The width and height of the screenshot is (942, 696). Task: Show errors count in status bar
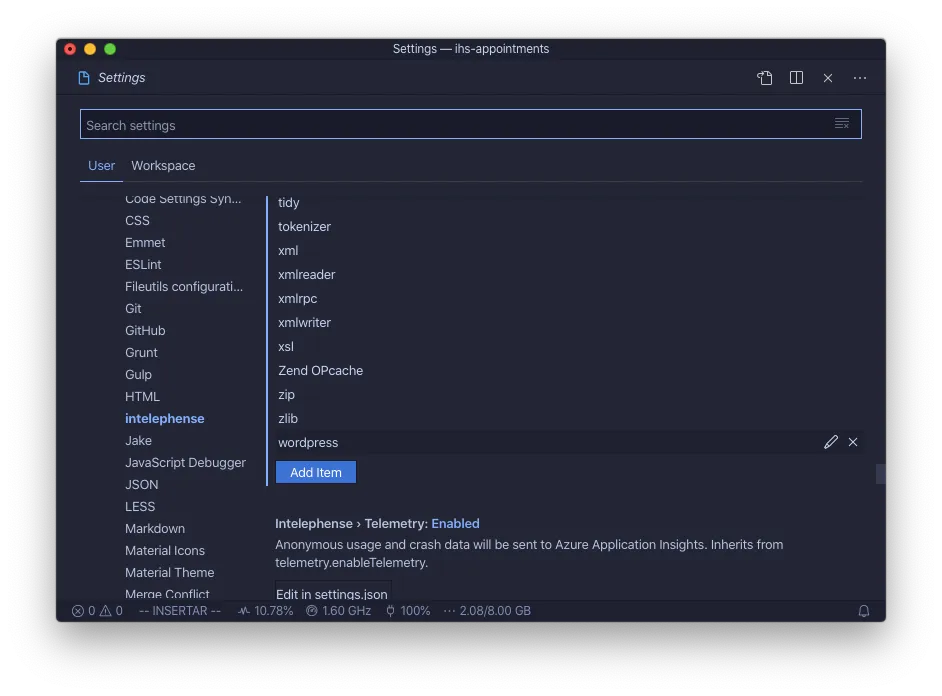tap(84, 611)
